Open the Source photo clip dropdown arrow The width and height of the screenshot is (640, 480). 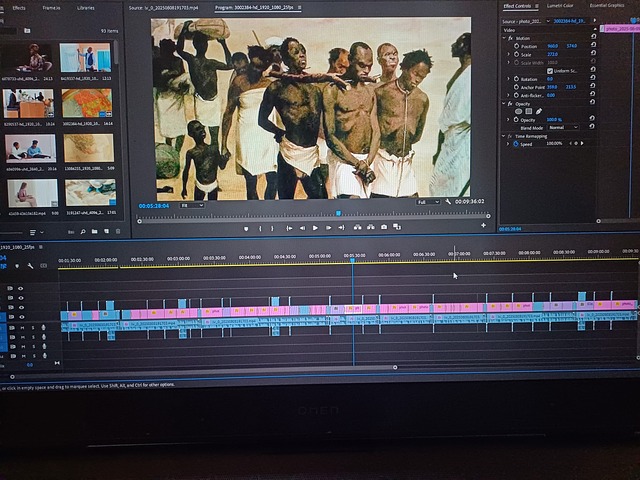pos(548,21)
